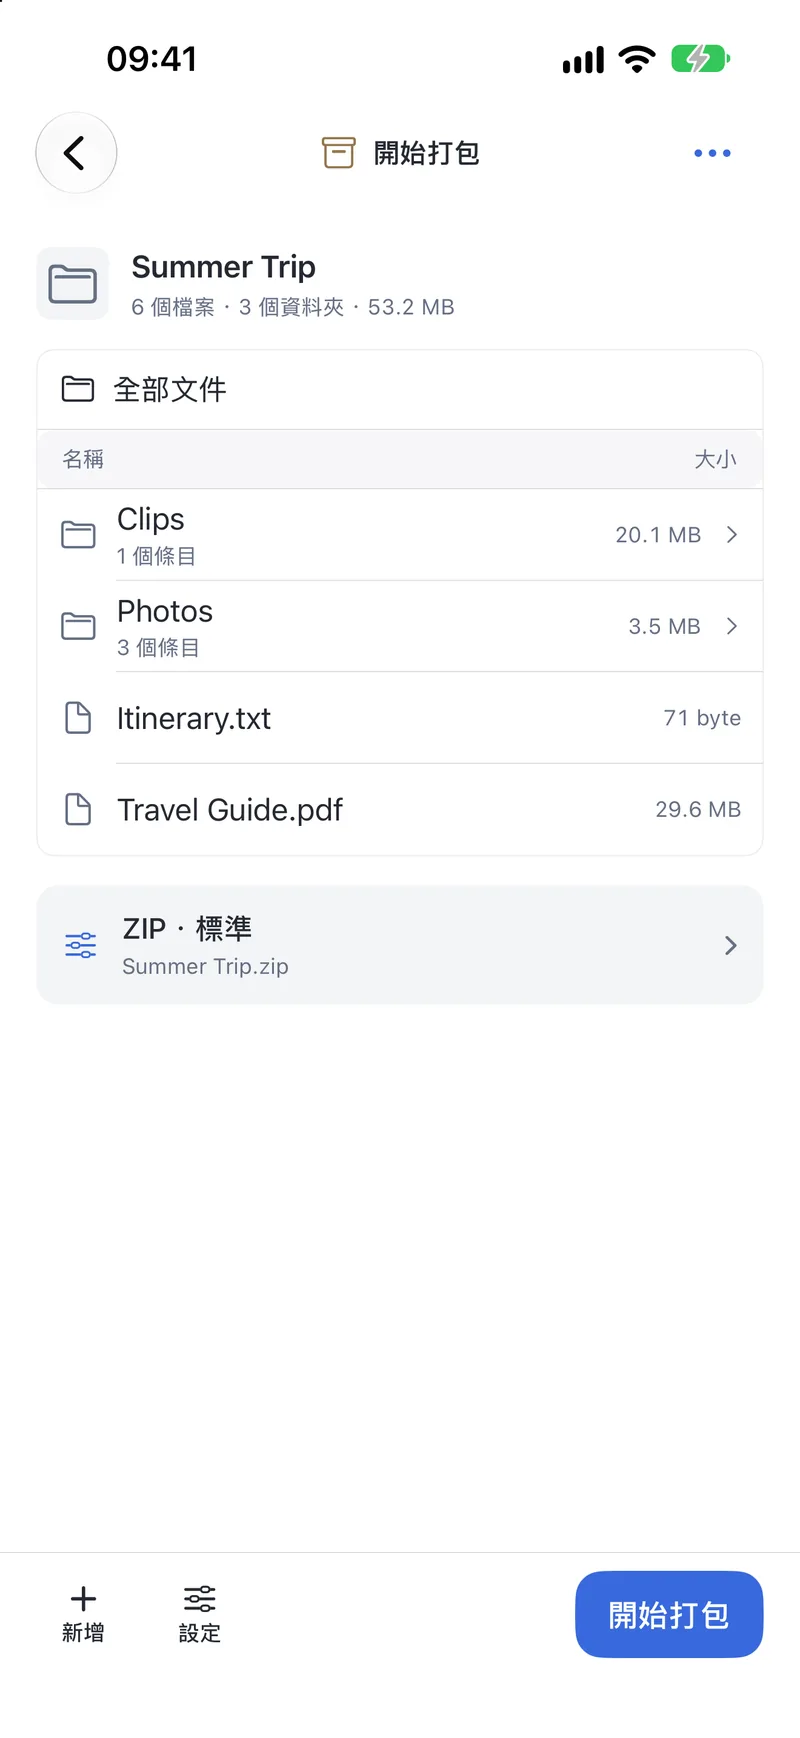The height and width of the screenshot is (1738, 800).
Task: Tap the Summer Trip.zip output name
Action: [x=205, y=966]
